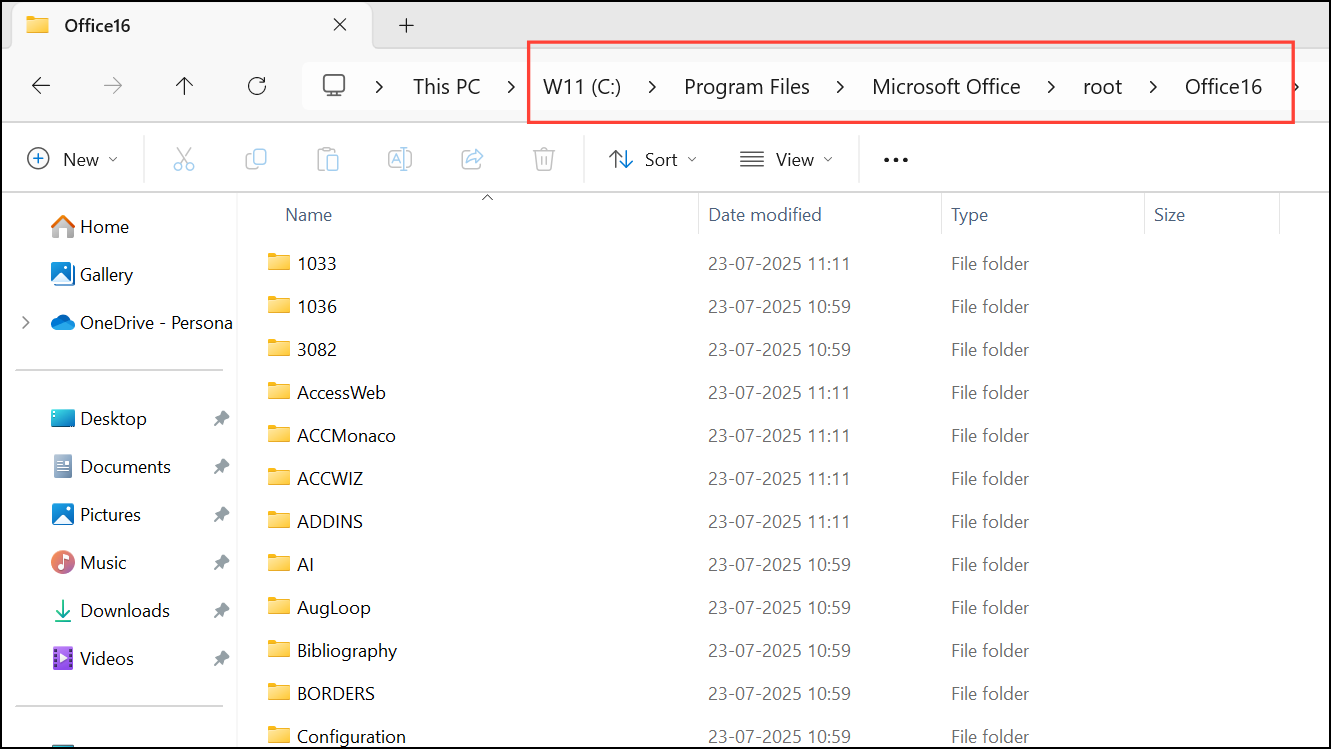Refresh the current folder view
The height and width of the screenshot is (749, 1331).
coord(257,86)
